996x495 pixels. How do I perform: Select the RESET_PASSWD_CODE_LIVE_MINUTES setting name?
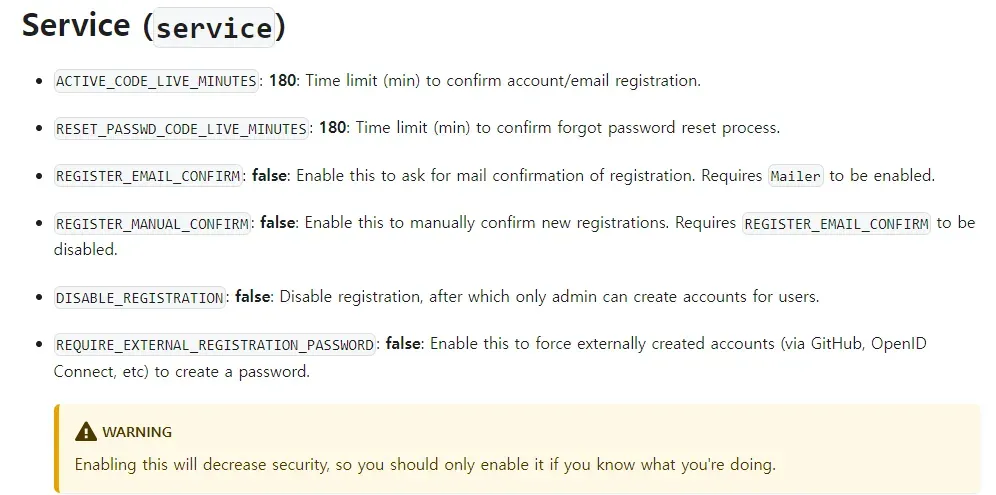click(182, 129)
